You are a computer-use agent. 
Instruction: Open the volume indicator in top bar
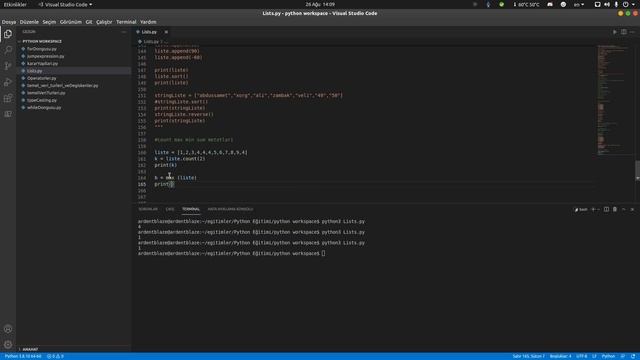(607, 4)
